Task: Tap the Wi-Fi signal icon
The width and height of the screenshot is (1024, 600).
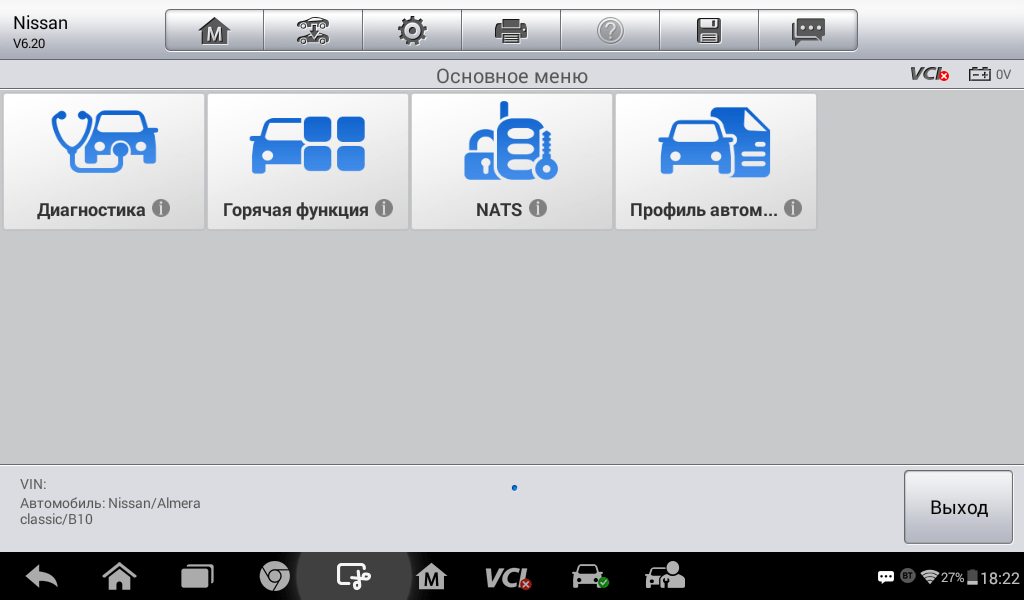Action: pos(929,577)
